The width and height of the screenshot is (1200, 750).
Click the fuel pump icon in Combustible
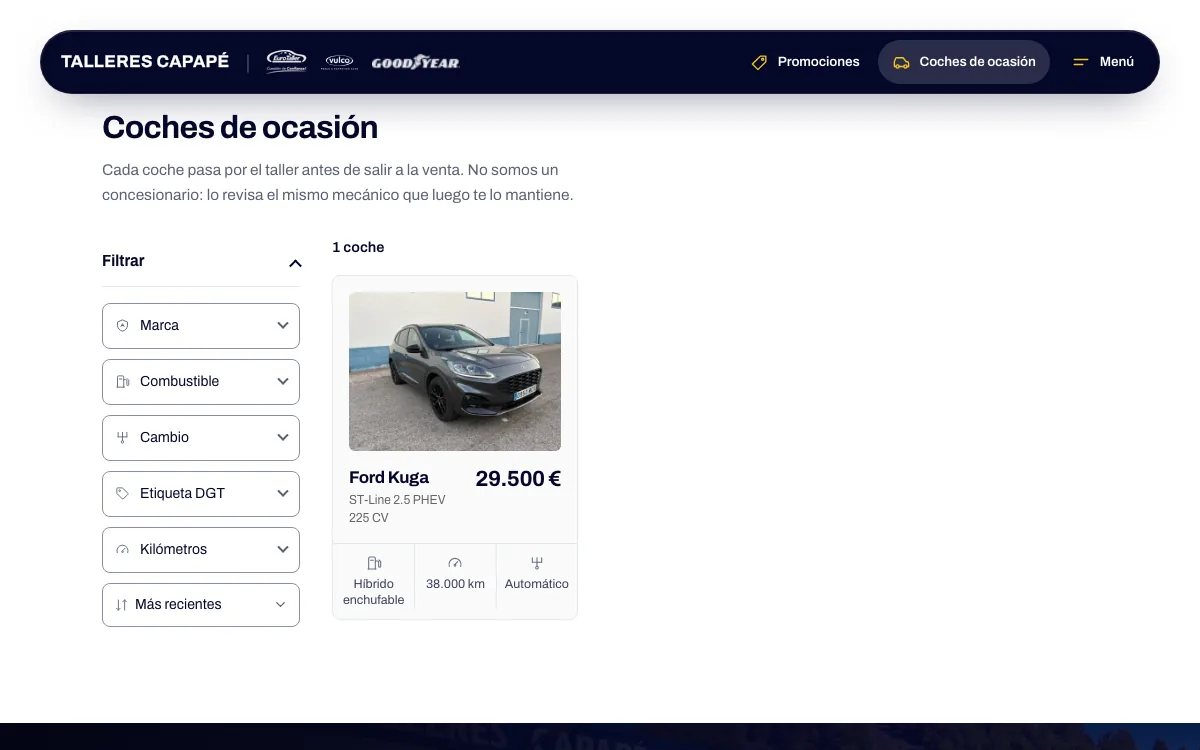click(123, 382)
